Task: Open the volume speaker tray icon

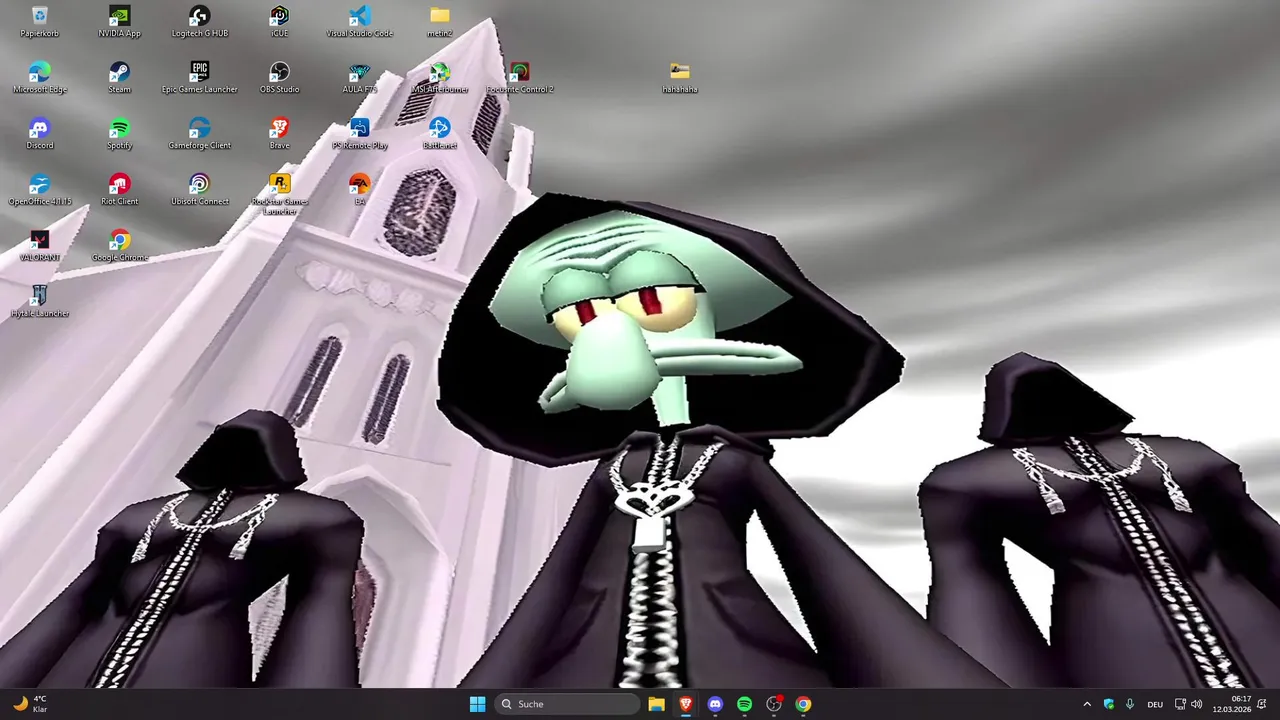Action: (1197, 704)
